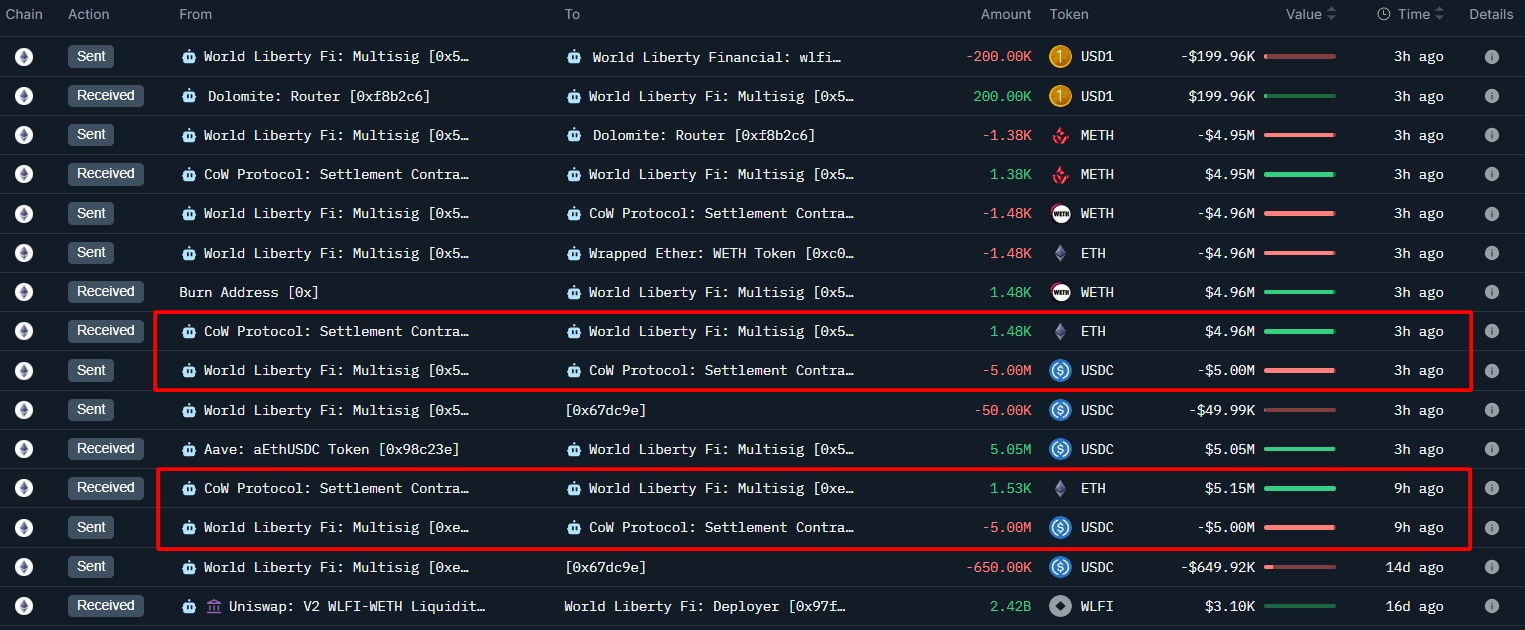1525x630 pixels.
Task: Click the WETH token icon in 1.48K row
Action: (1060, 292)
